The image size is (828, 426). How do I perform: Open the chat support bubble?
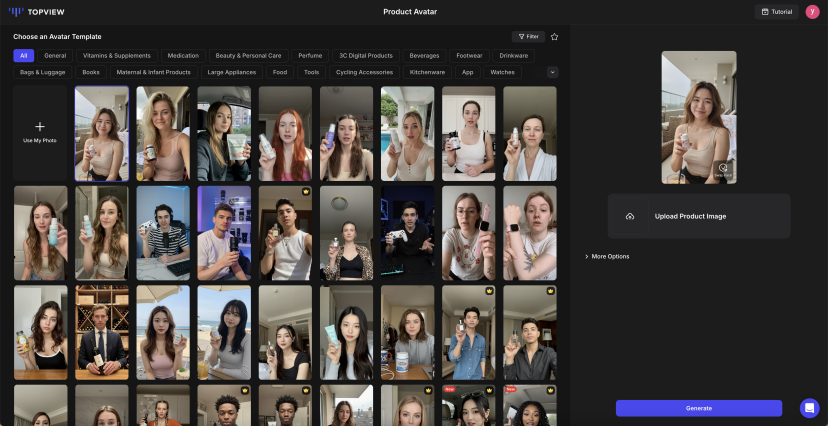coord(809,408)
